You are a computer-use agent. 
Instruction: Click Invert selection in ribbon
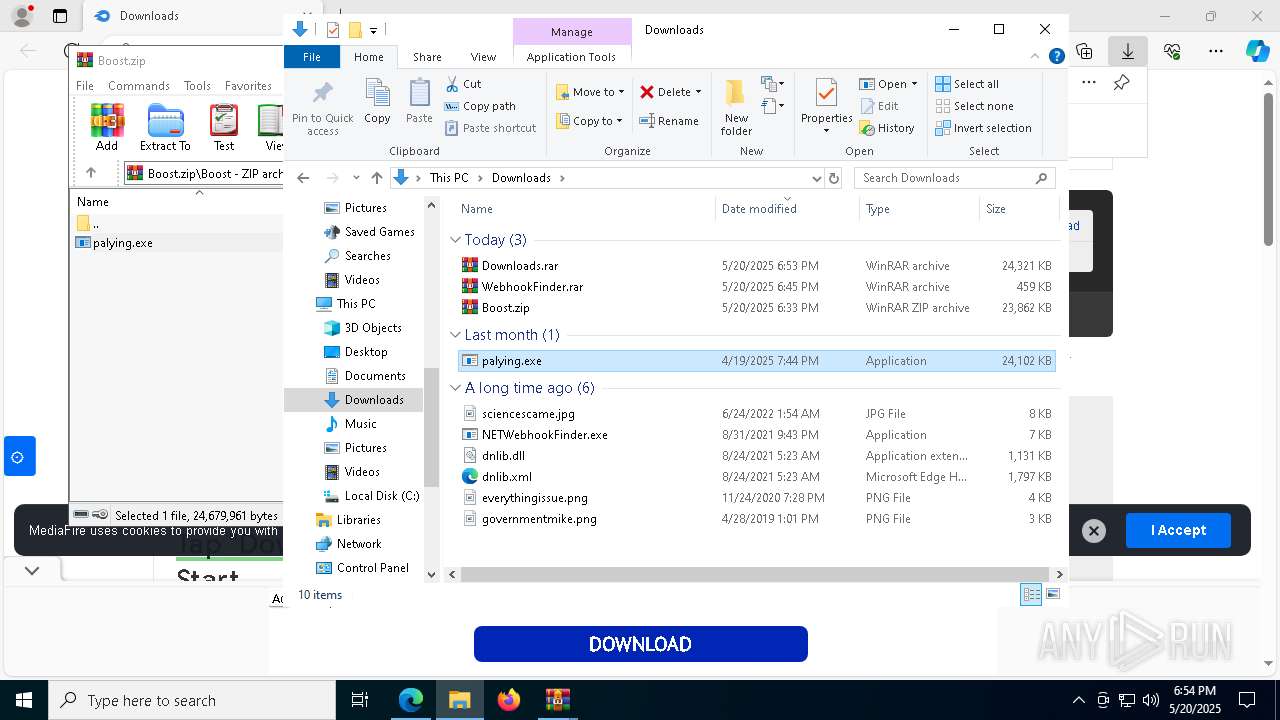983,128
